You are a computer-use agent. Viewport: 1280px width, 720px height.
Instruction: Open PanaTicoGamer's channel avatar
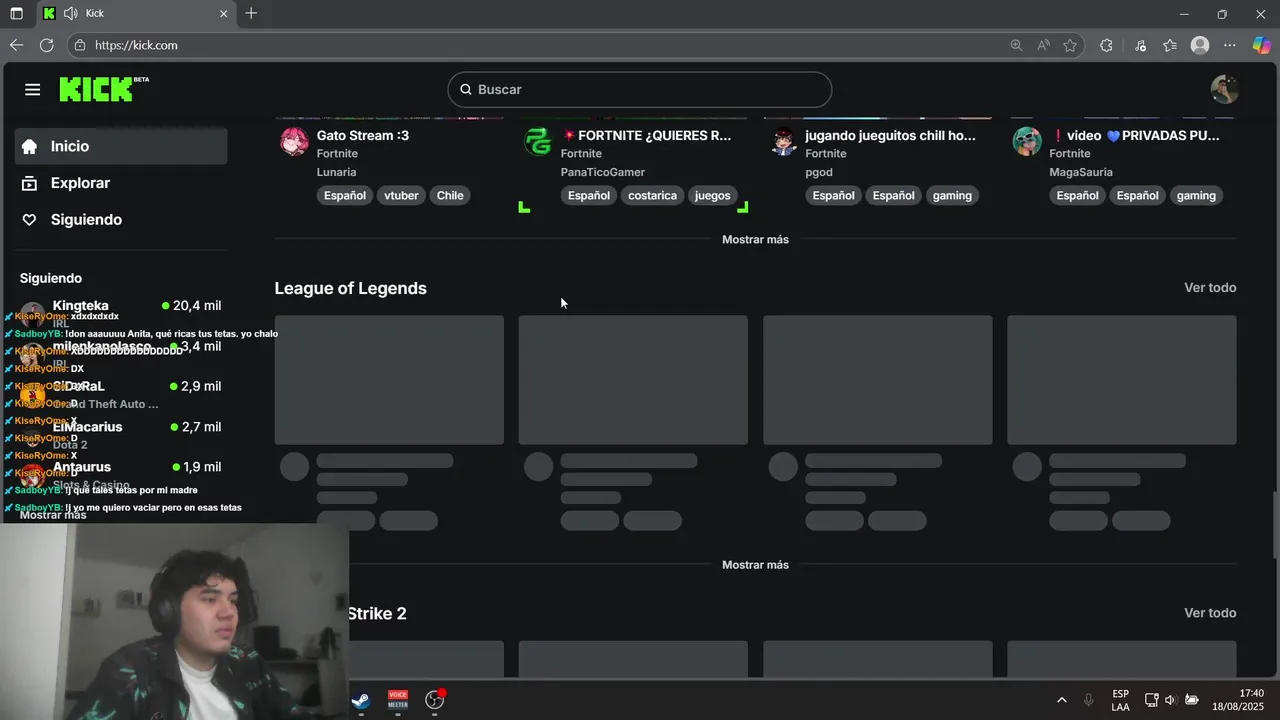(538, 141)
